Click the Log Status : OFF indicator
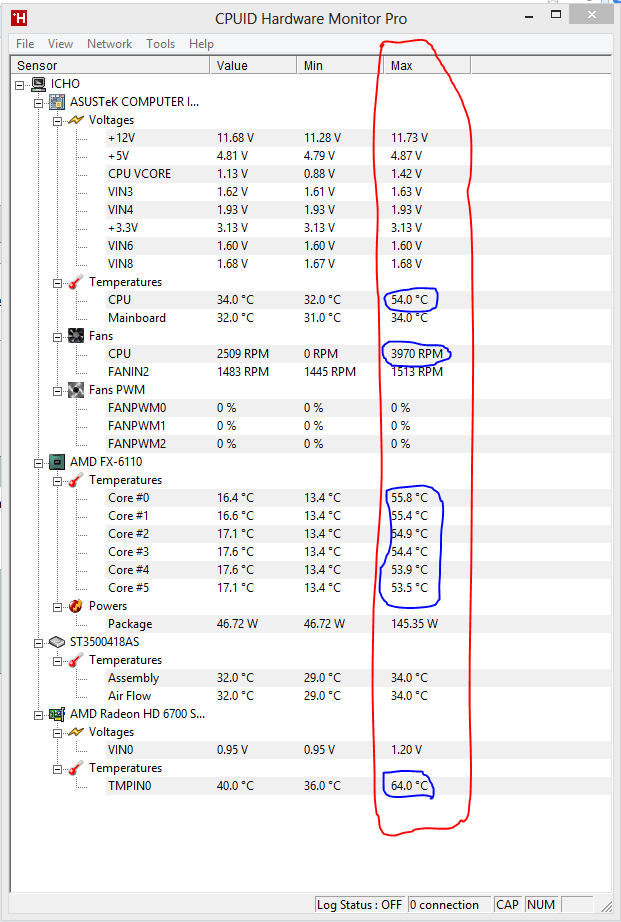The height and width of the screenshot is (922, 621). click(360, 905)
